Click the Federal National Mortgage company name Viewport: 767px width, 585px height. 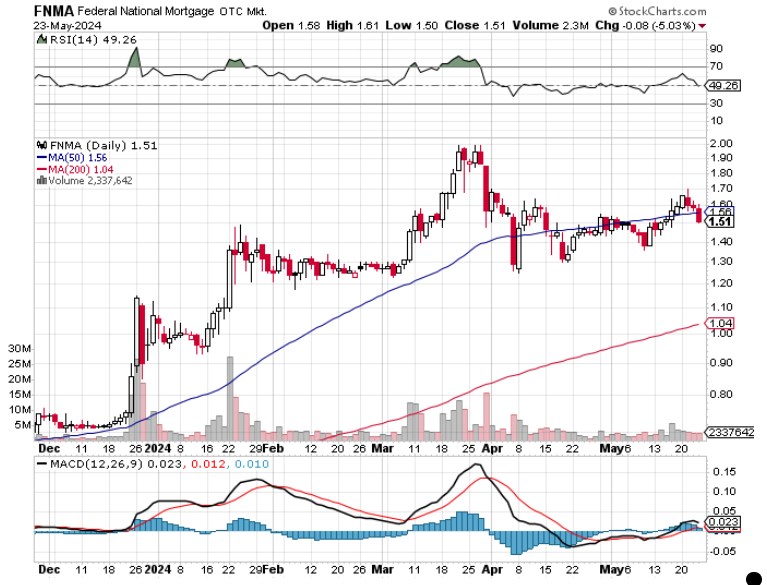pos(146,11)
